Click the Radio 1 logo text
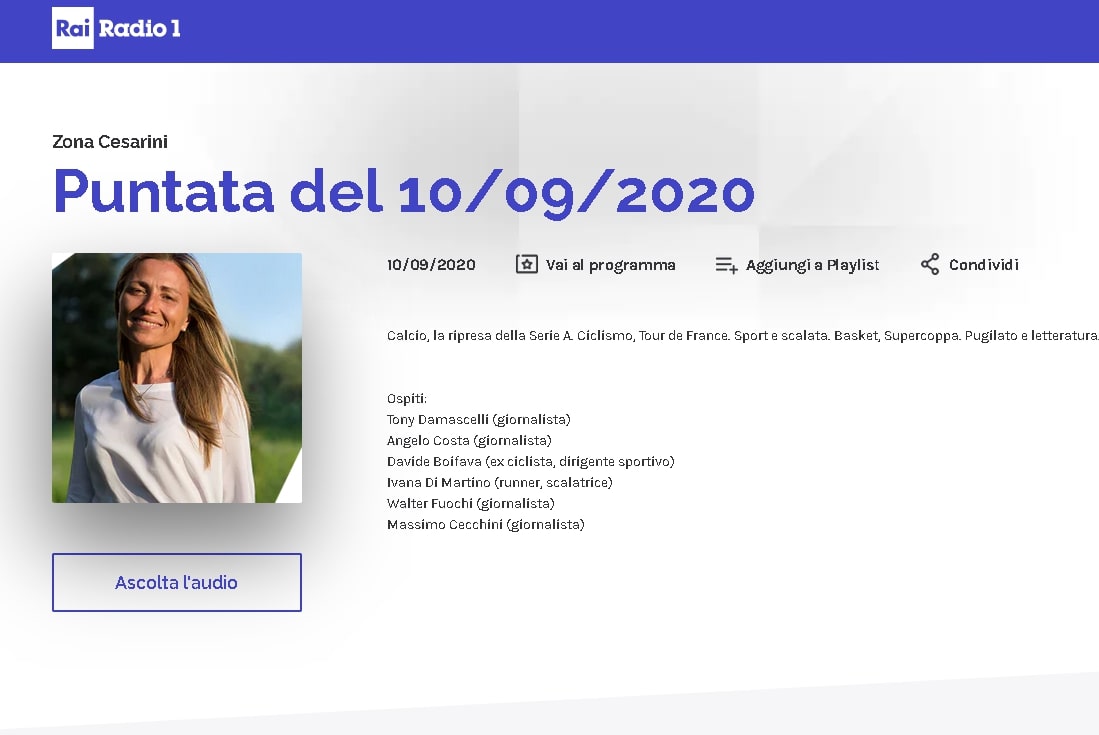Screen dimensions: 1099x735 tap(139, 29)
